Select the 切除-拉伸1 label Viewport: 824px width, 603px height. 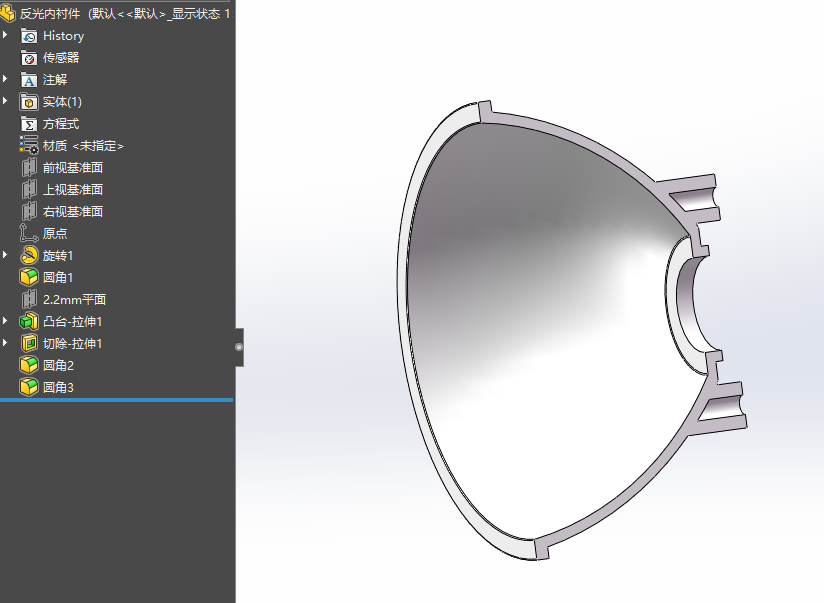(x=73, y=343)
